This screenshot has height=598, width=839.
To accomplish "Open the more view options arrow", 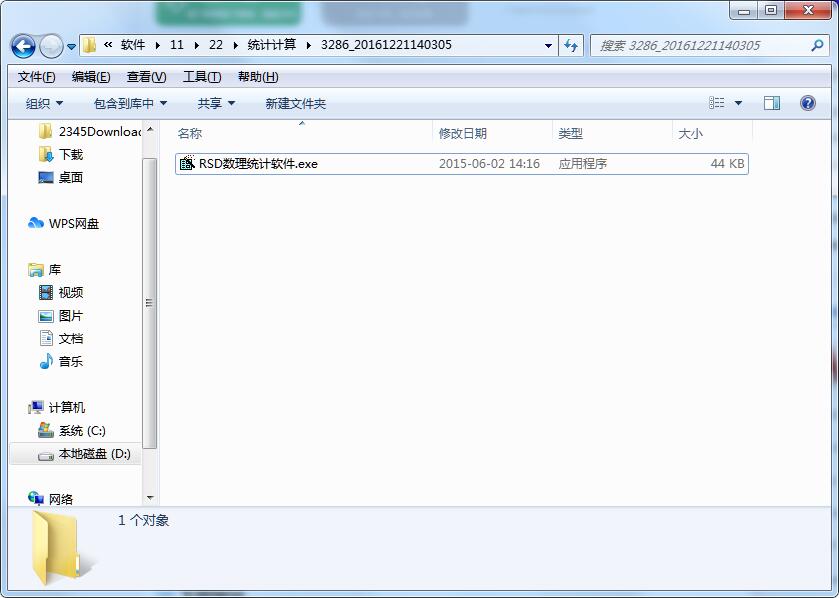I will point(738,103).
